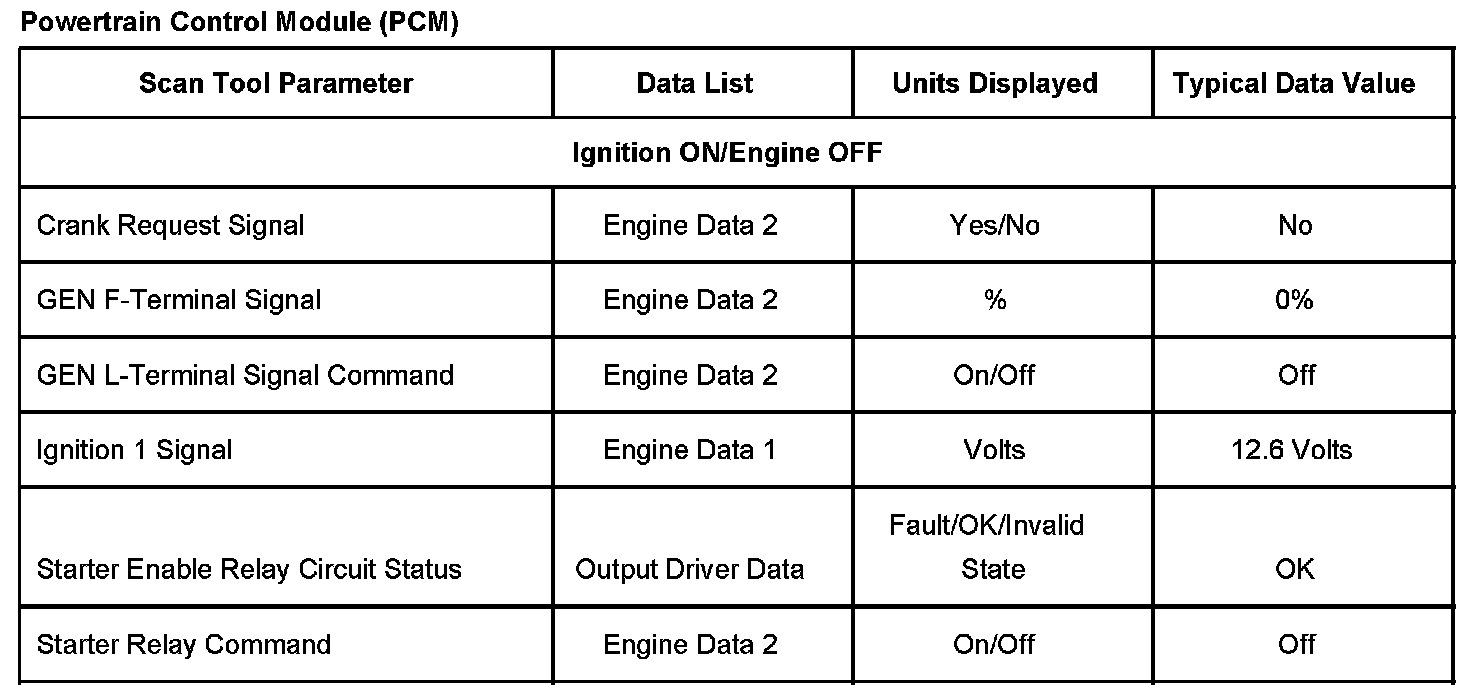
Task: Click the Yes/No units cell
Action: pyautogui.click(x=995, y=225)
